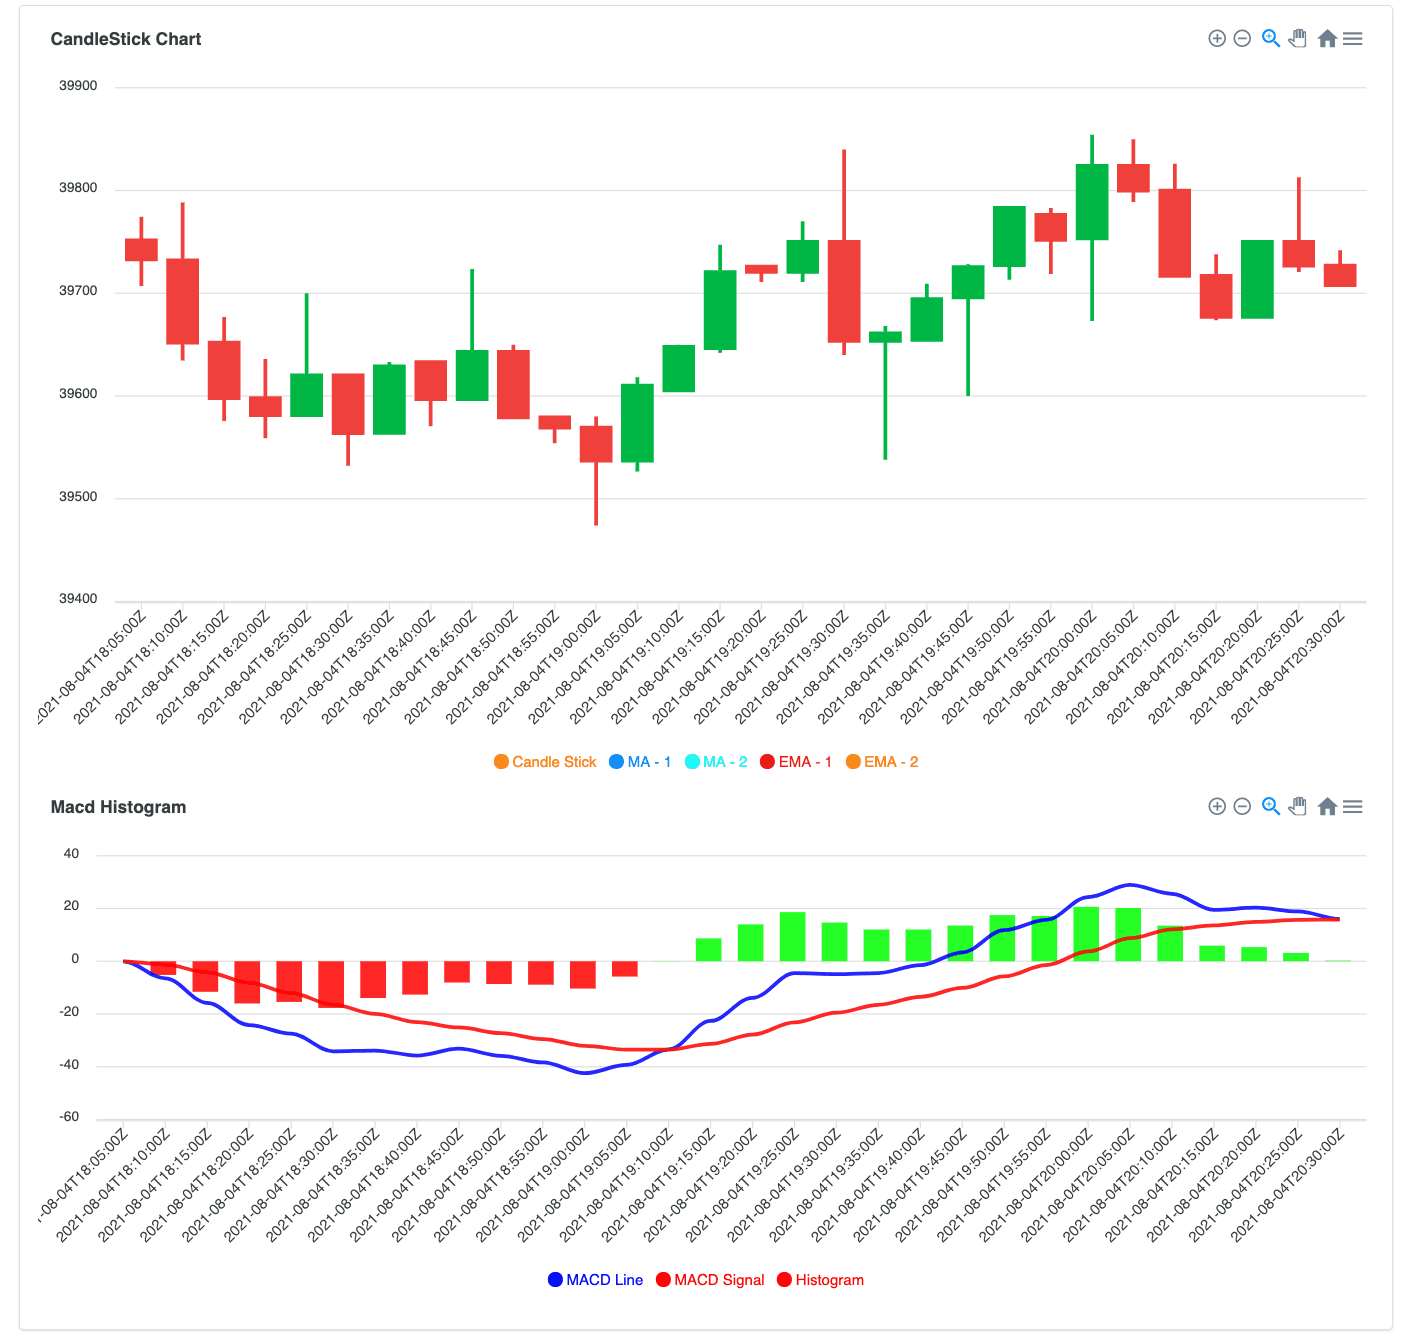The height and width of the screenshot is (1335, 1416).
Task: Click the tall red candle at 19:30
Action: [844, 291]
